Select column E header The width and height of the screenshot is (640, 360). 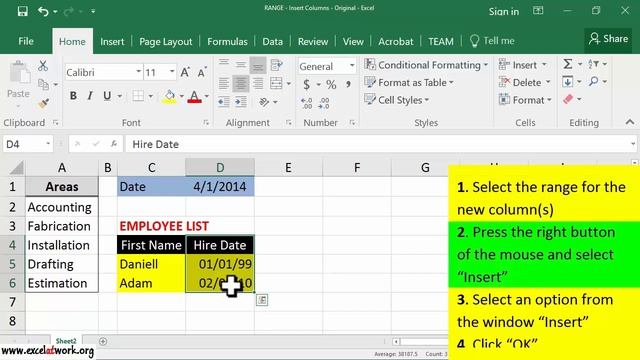click(288, 167)
